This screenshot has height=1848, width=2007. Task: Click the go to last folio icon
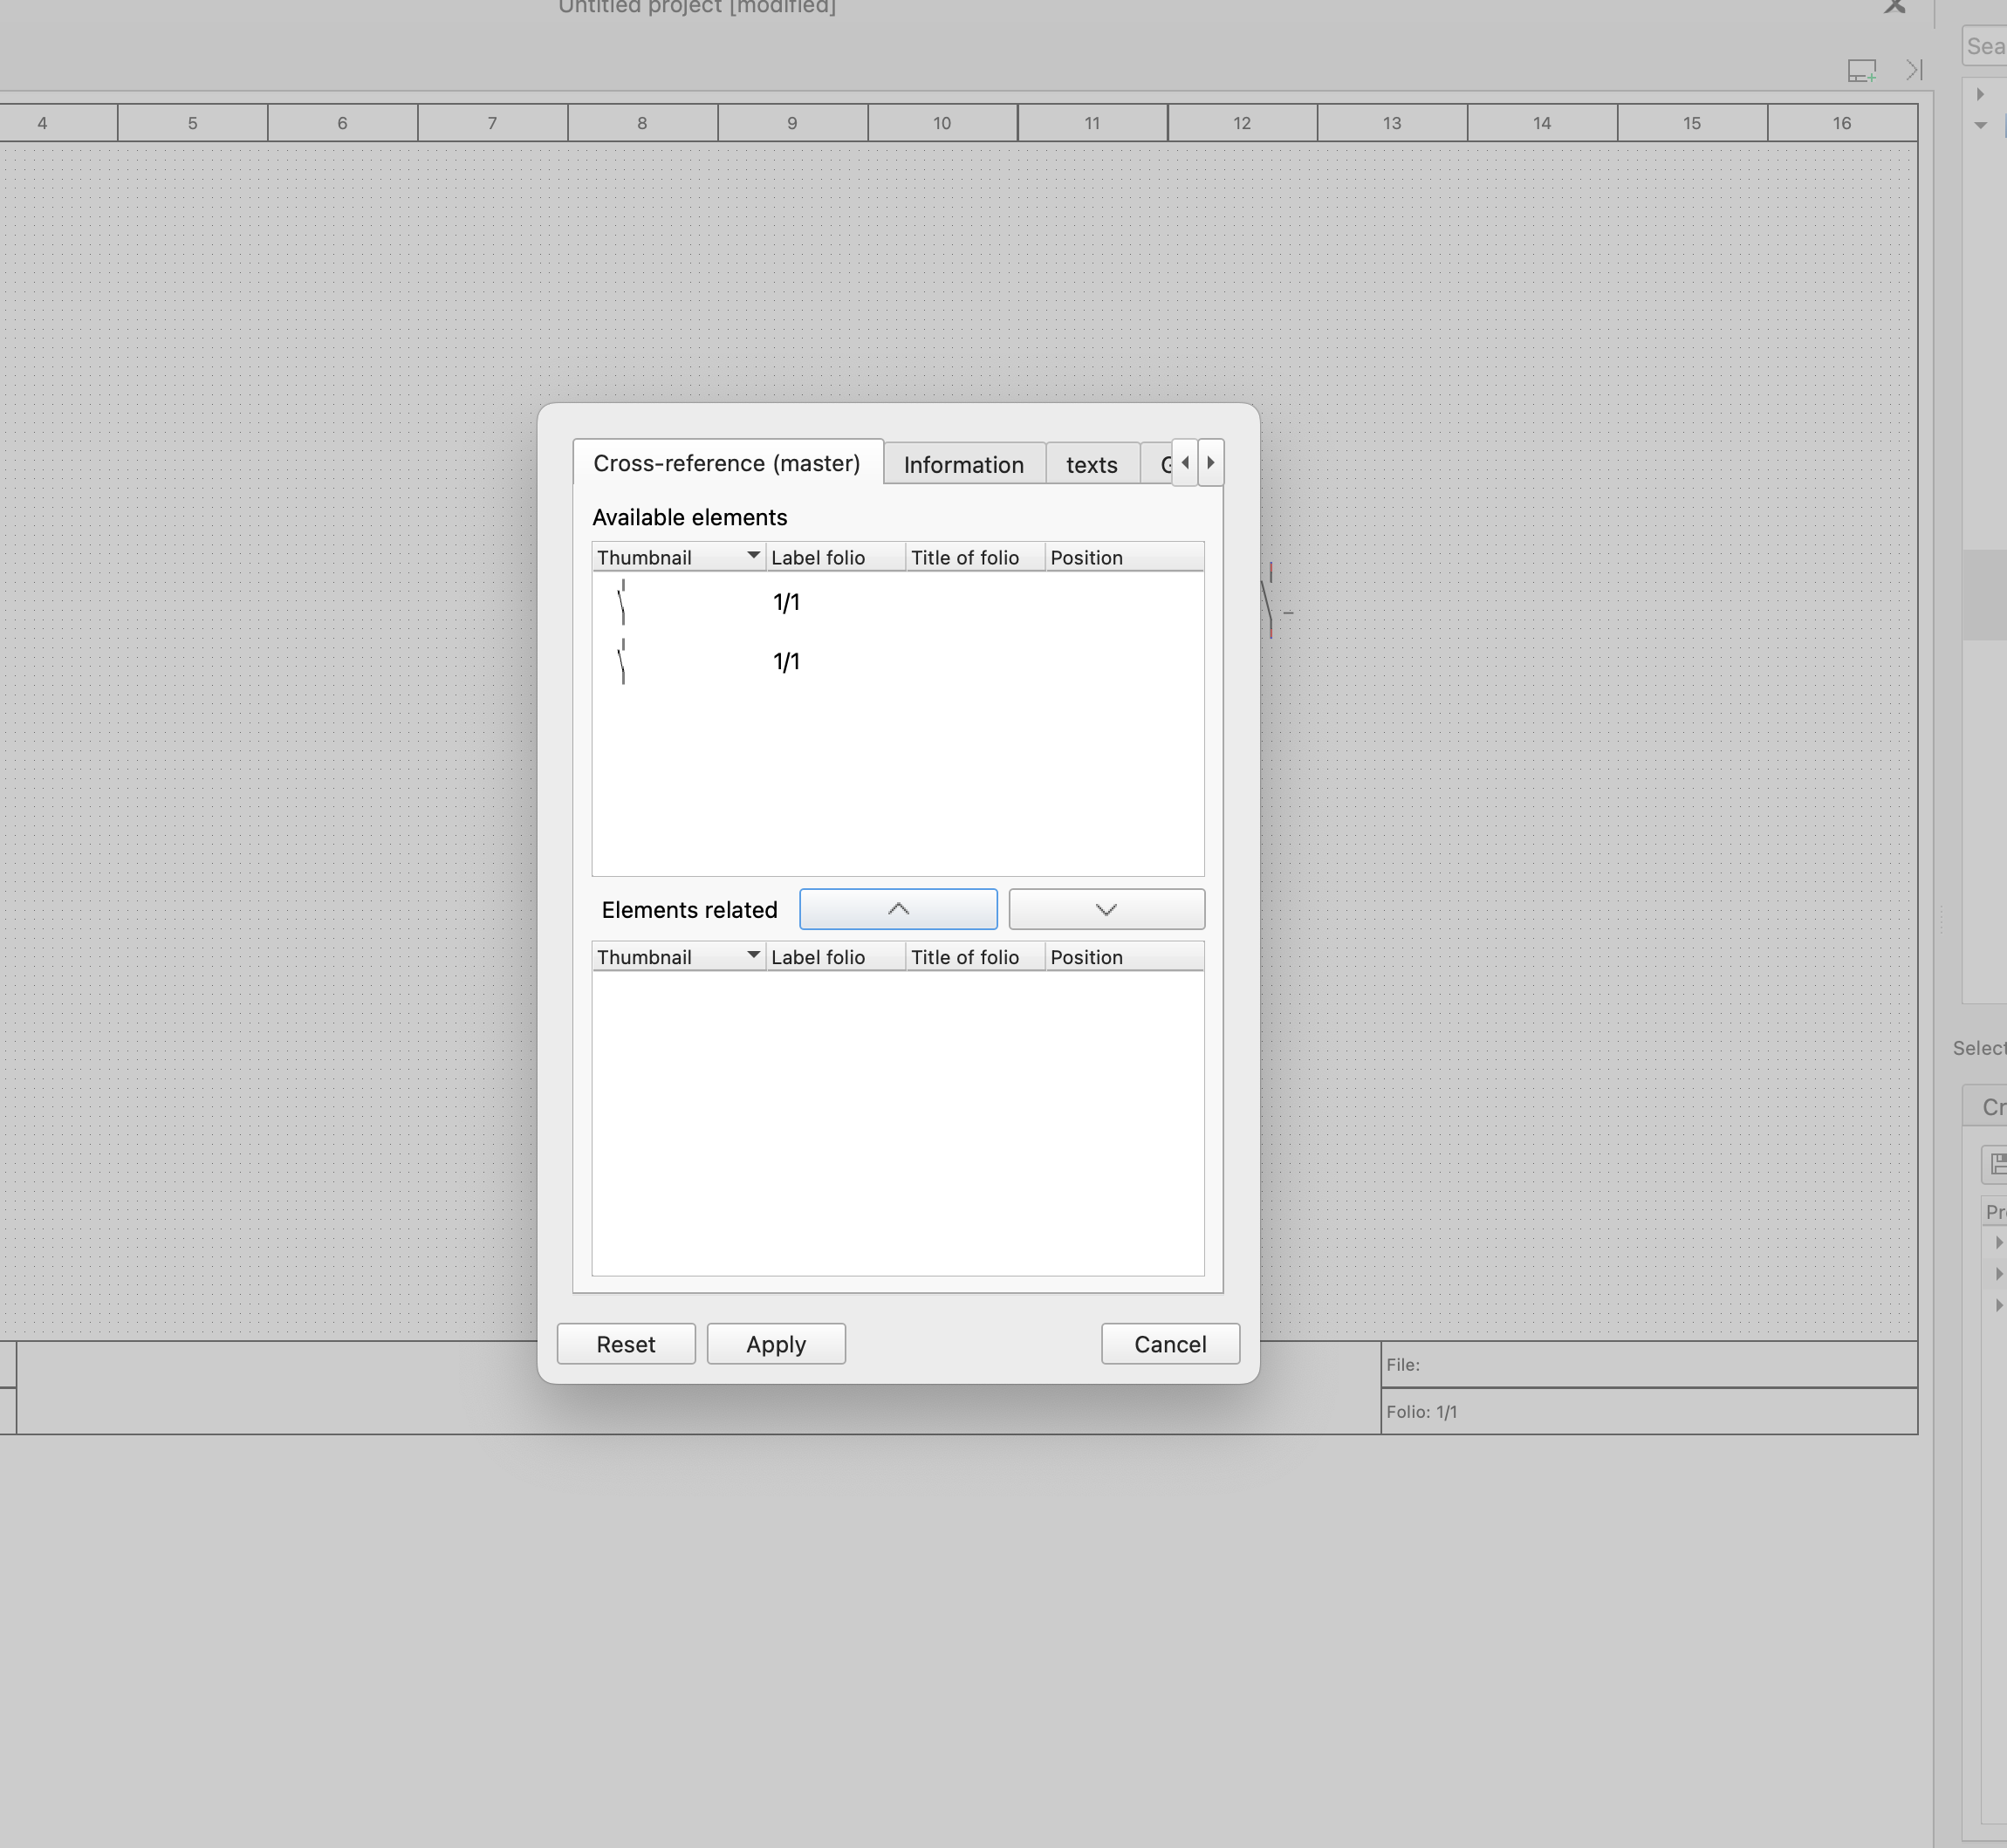click(x=1914, y=70)
